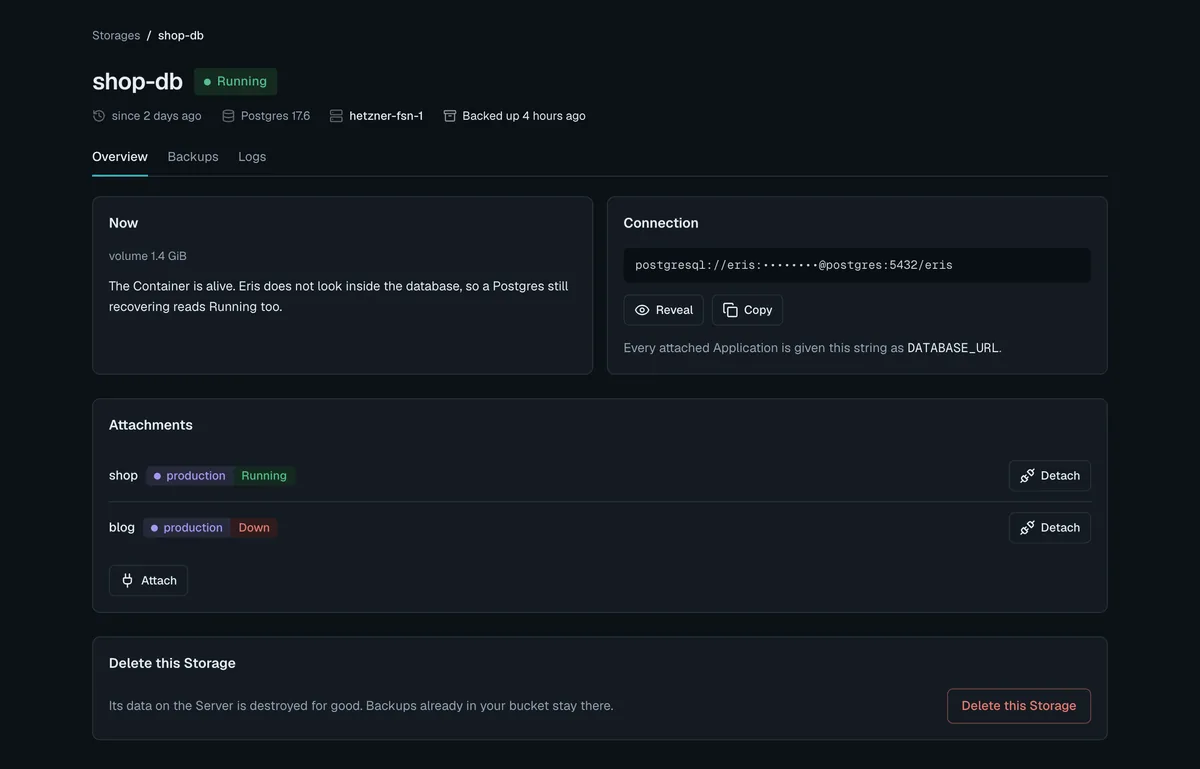The image size is (1200, 769).
Task: Reveal the connection password
Action: point(664,310)
